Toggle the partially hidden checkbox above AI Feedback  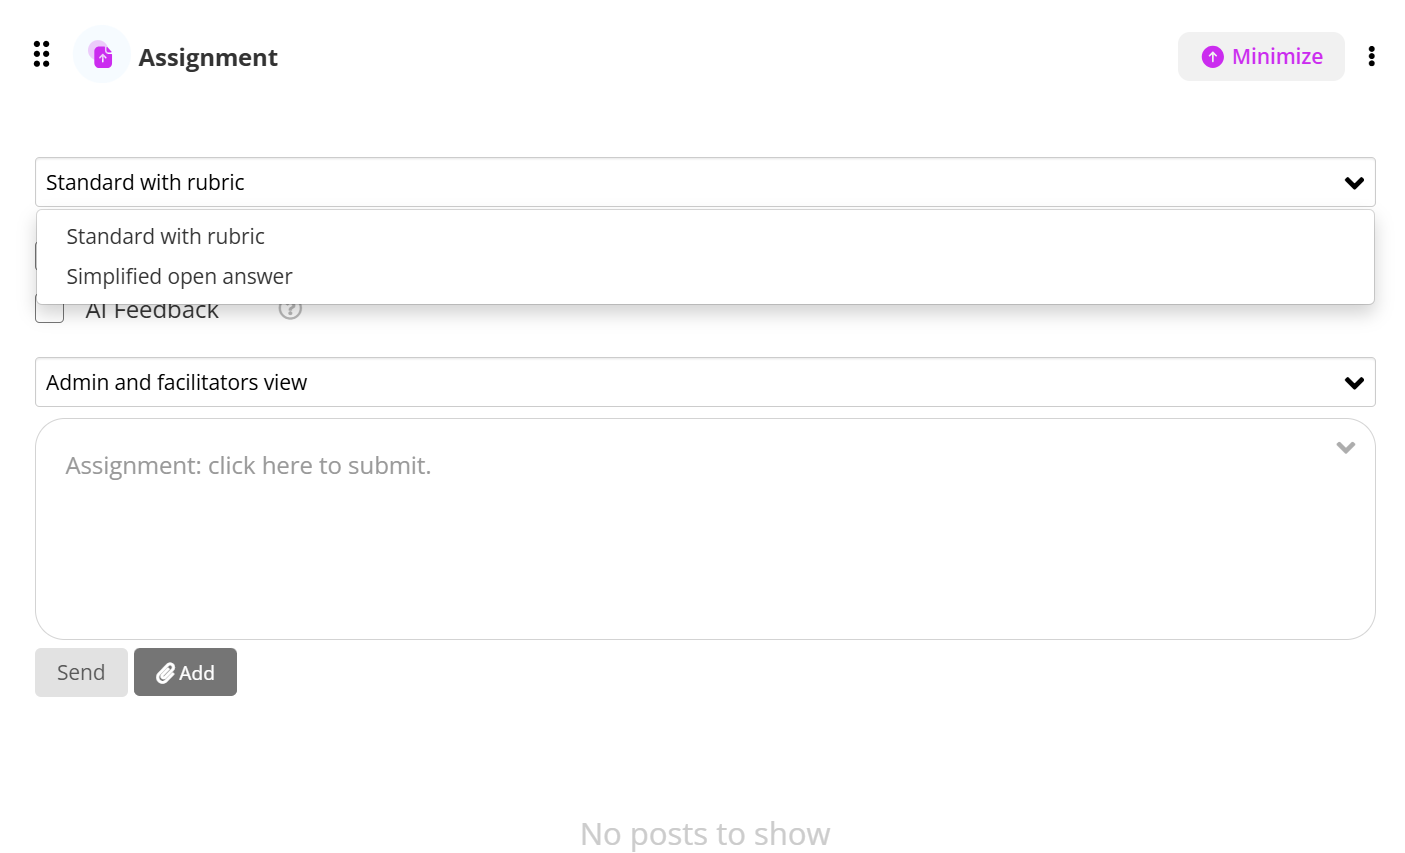(37, 256)
